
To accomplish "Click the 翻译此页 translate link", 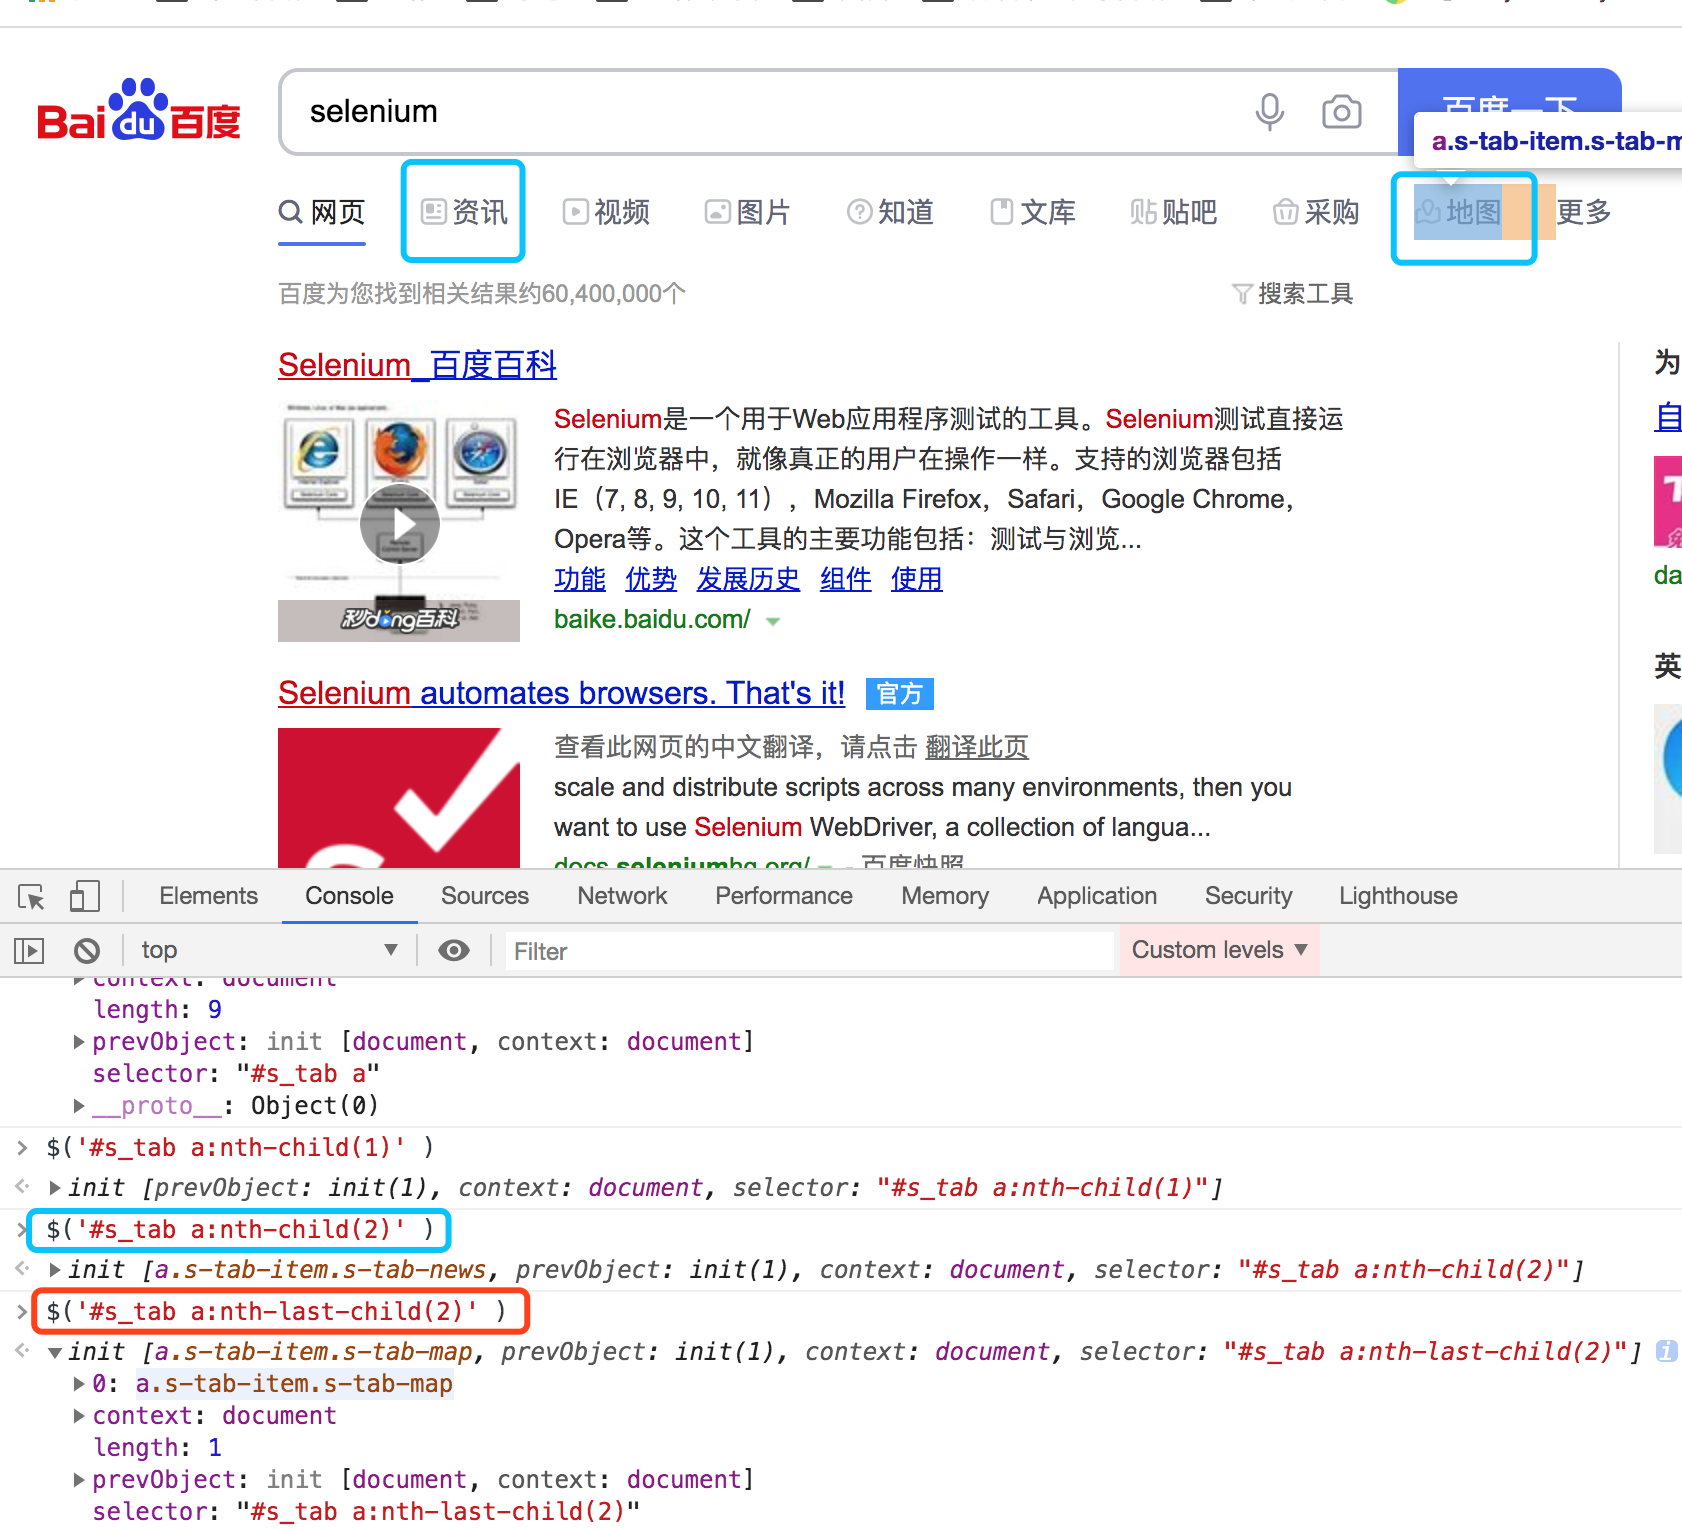I will coord(977,747).
